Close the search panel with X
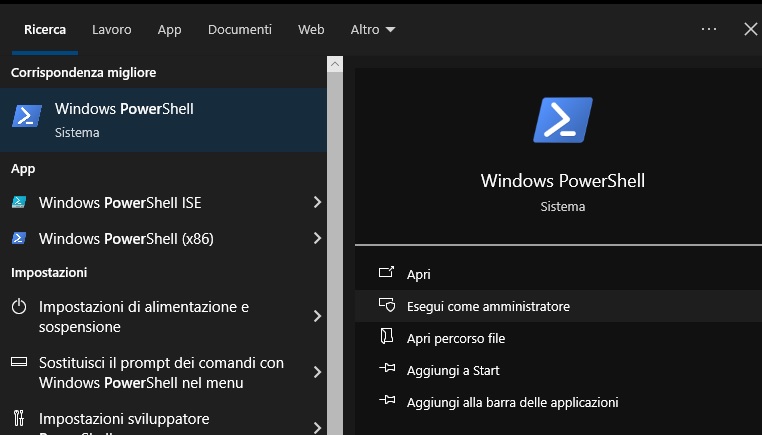The height and width of the screenshot is (435, 762). click(x=750, y=29)
